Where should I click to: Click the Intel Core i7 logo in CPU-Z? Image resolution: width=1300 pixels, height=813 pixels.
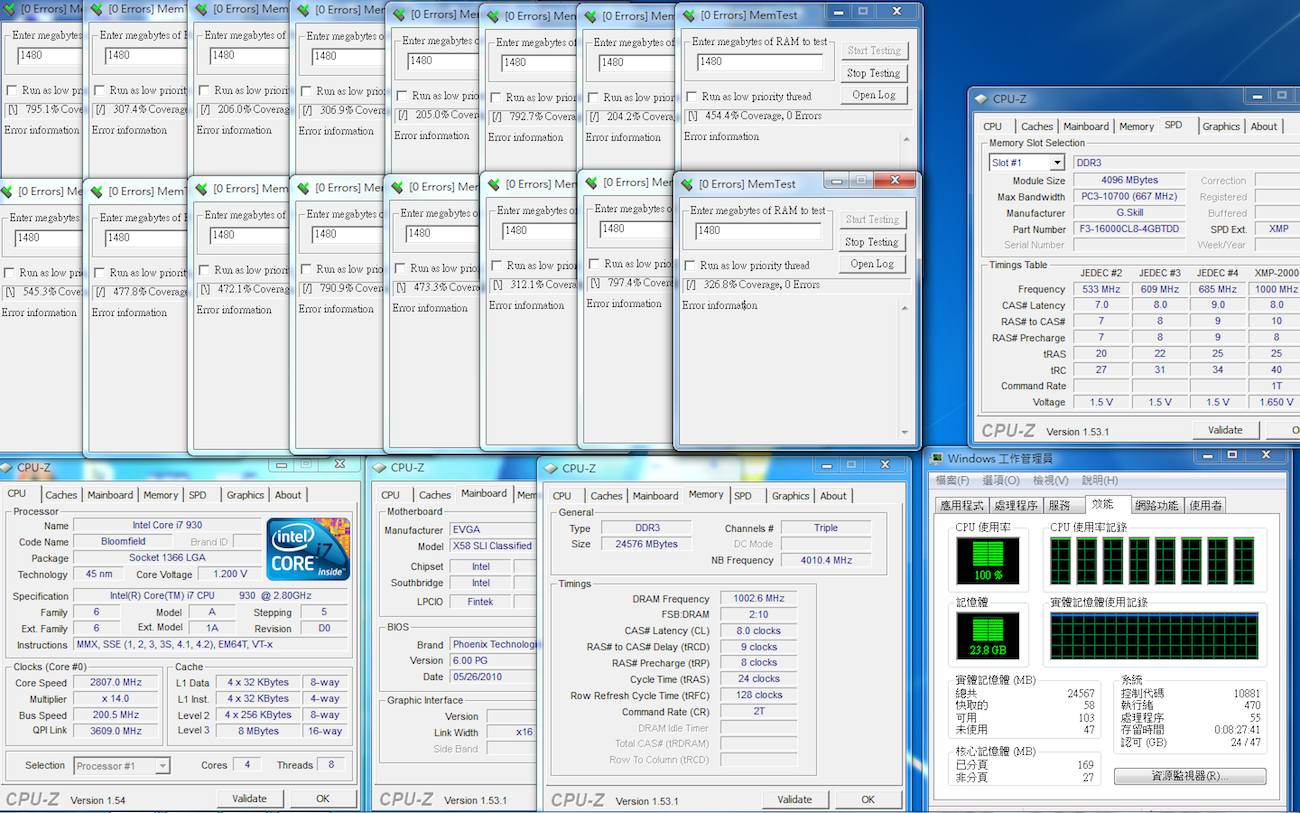click(308, 548)
